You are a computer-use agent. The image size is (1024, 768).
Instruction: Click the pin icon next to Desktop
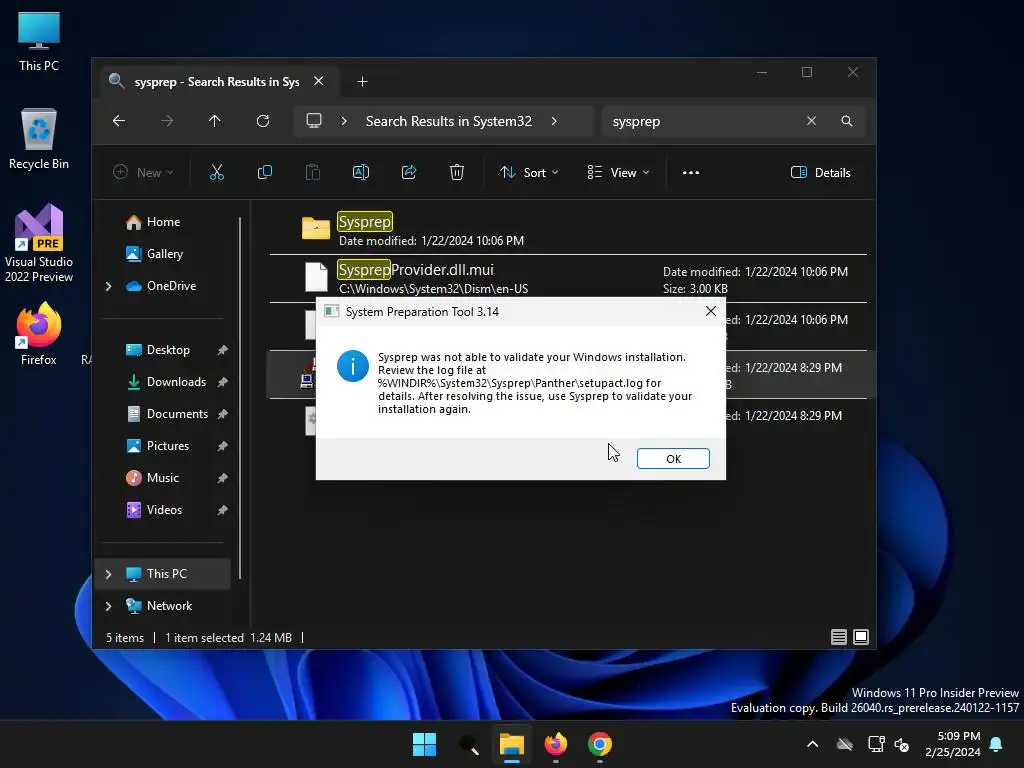[x=222, y=350]
